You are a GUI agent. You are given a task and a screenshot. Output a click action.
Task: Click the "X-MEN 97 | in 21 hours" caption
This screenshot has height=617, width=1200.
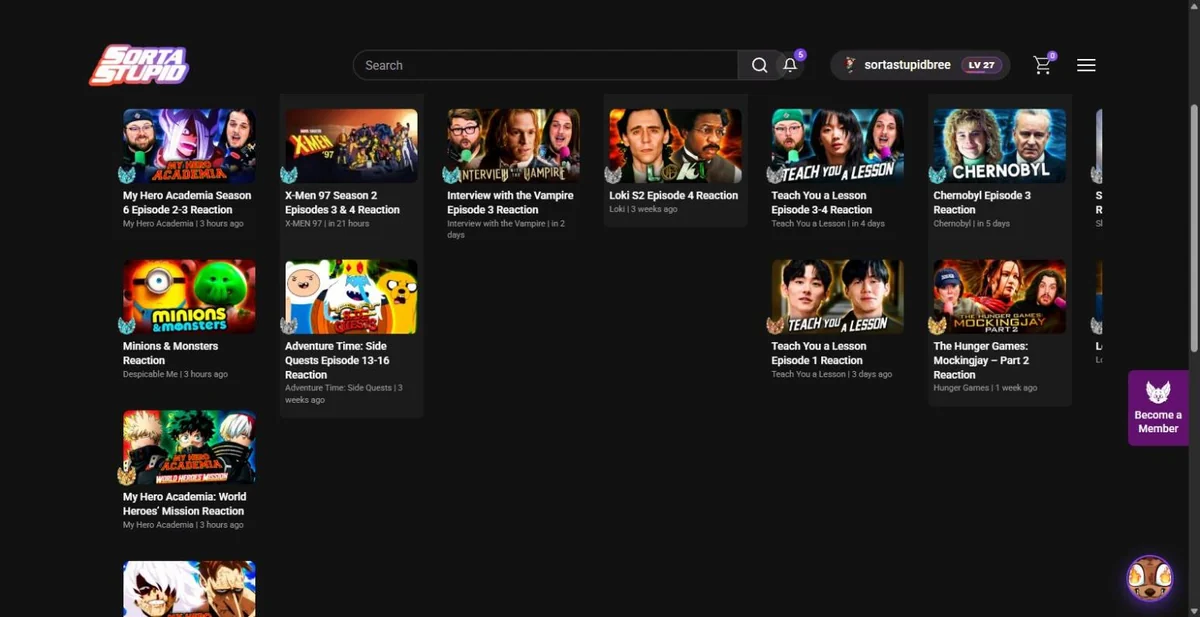[x=327, y=224]
